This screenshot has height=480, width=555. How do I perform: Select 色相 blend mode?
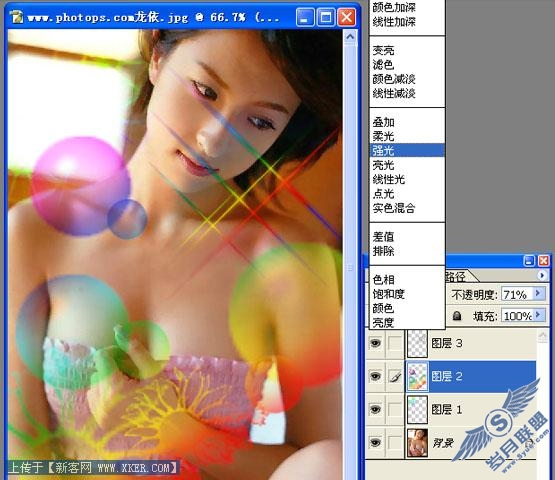[x=383, y=280]
